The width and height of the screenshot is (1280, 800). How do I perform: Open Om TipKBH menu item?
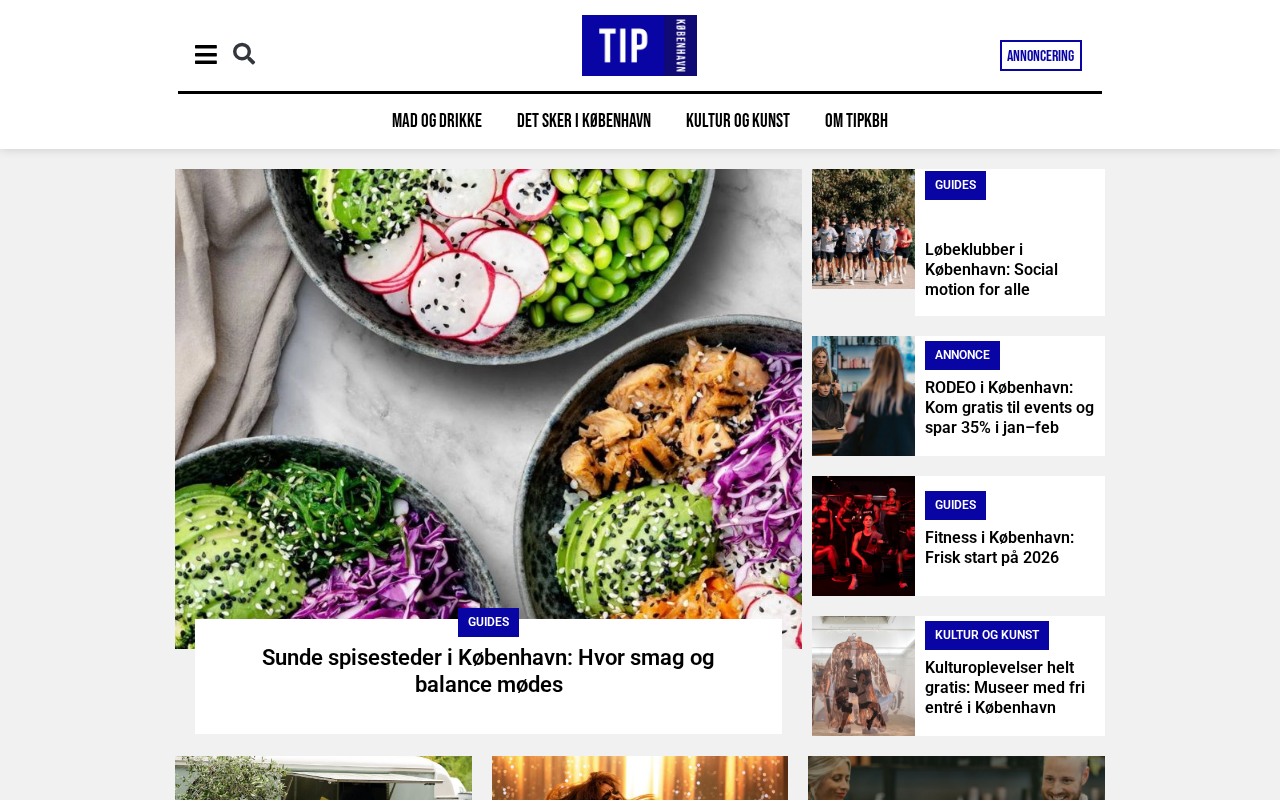856,121
